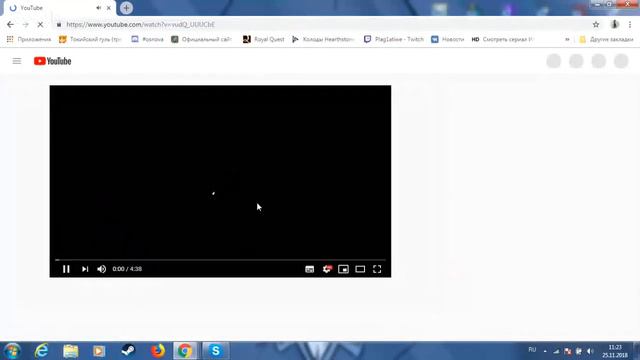Show hidden system tray icons
The height and width of the screenshot is (360, 640).
coord(545,351)
